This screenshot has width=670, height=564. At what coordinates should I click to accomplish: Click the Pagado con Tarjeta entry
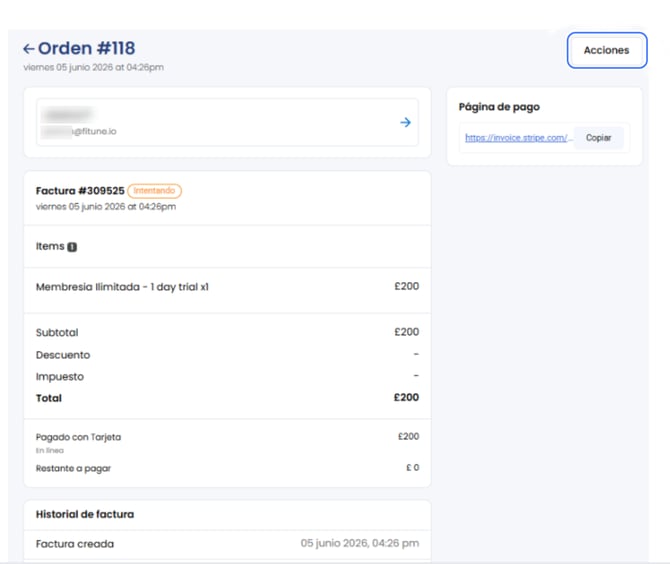click(78, 437)
